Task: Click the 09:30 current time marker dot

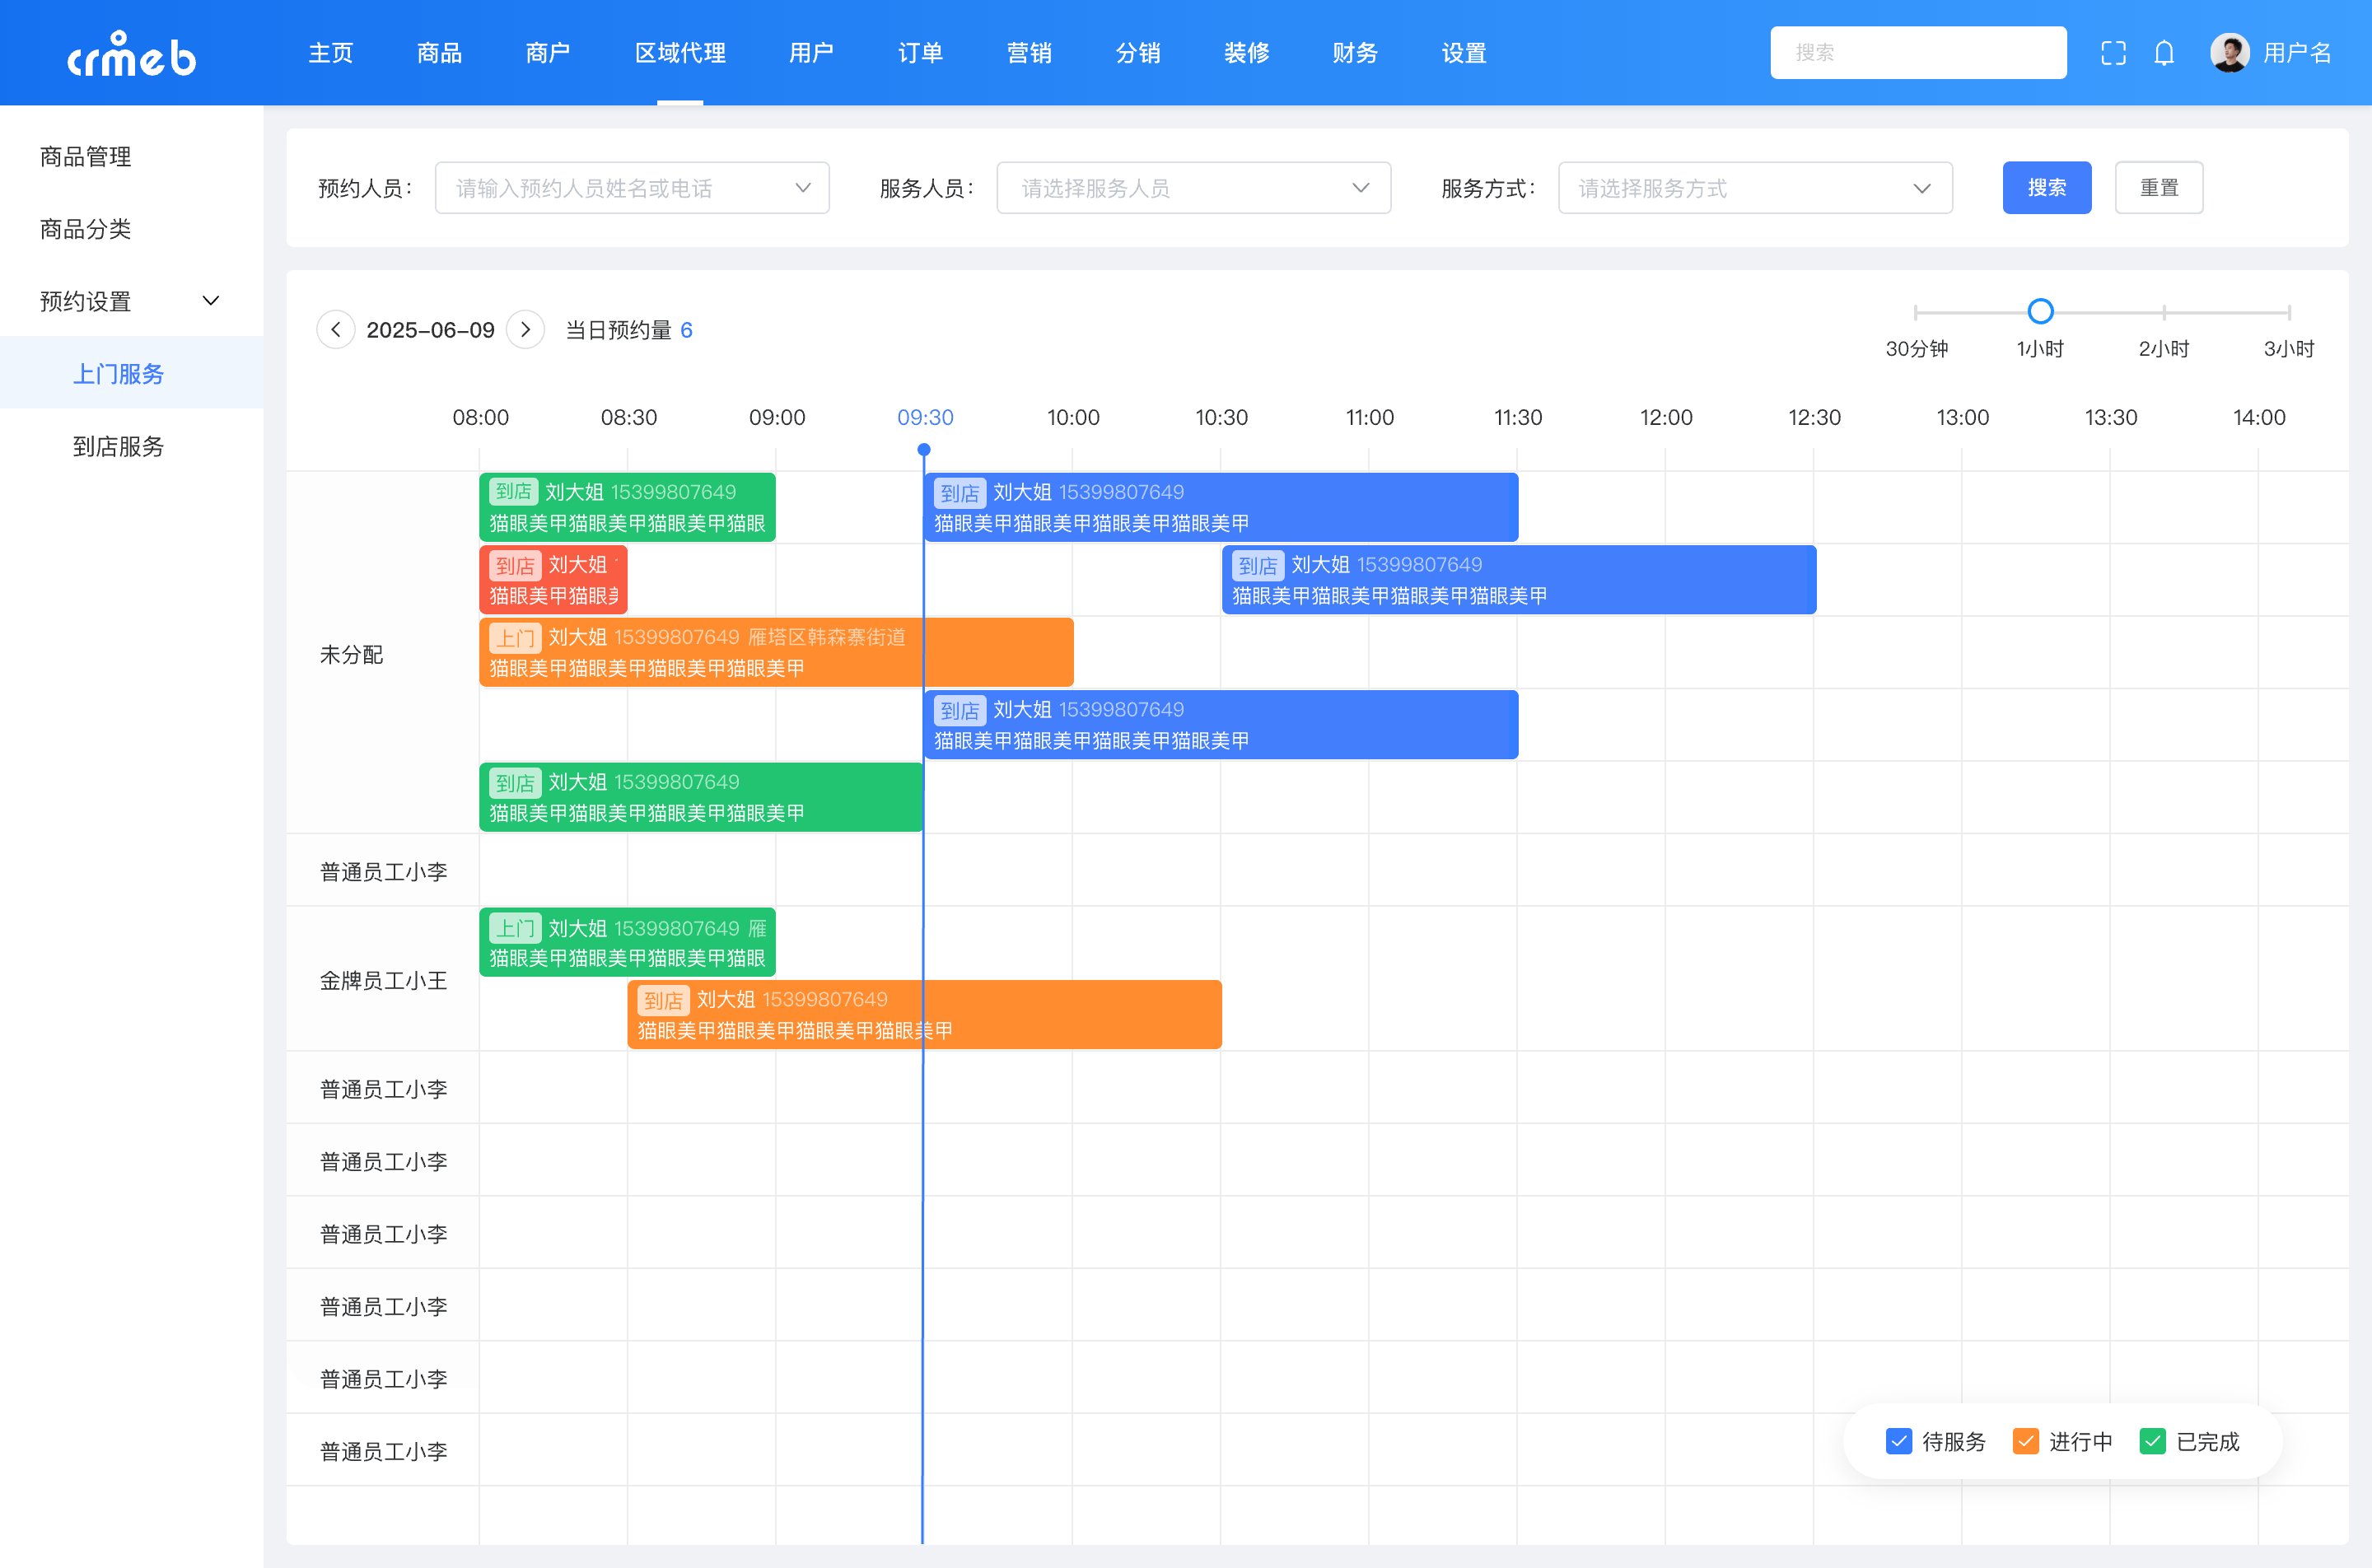Action: (x=924, y=450)
